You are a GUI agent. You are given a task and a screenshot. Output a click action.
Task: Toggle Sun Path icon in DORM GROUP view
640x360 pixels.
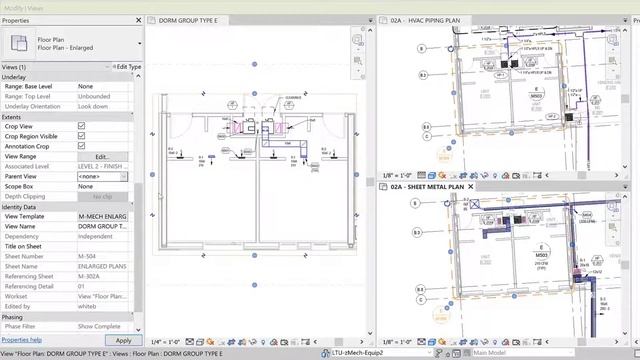[x=211, y=342]
